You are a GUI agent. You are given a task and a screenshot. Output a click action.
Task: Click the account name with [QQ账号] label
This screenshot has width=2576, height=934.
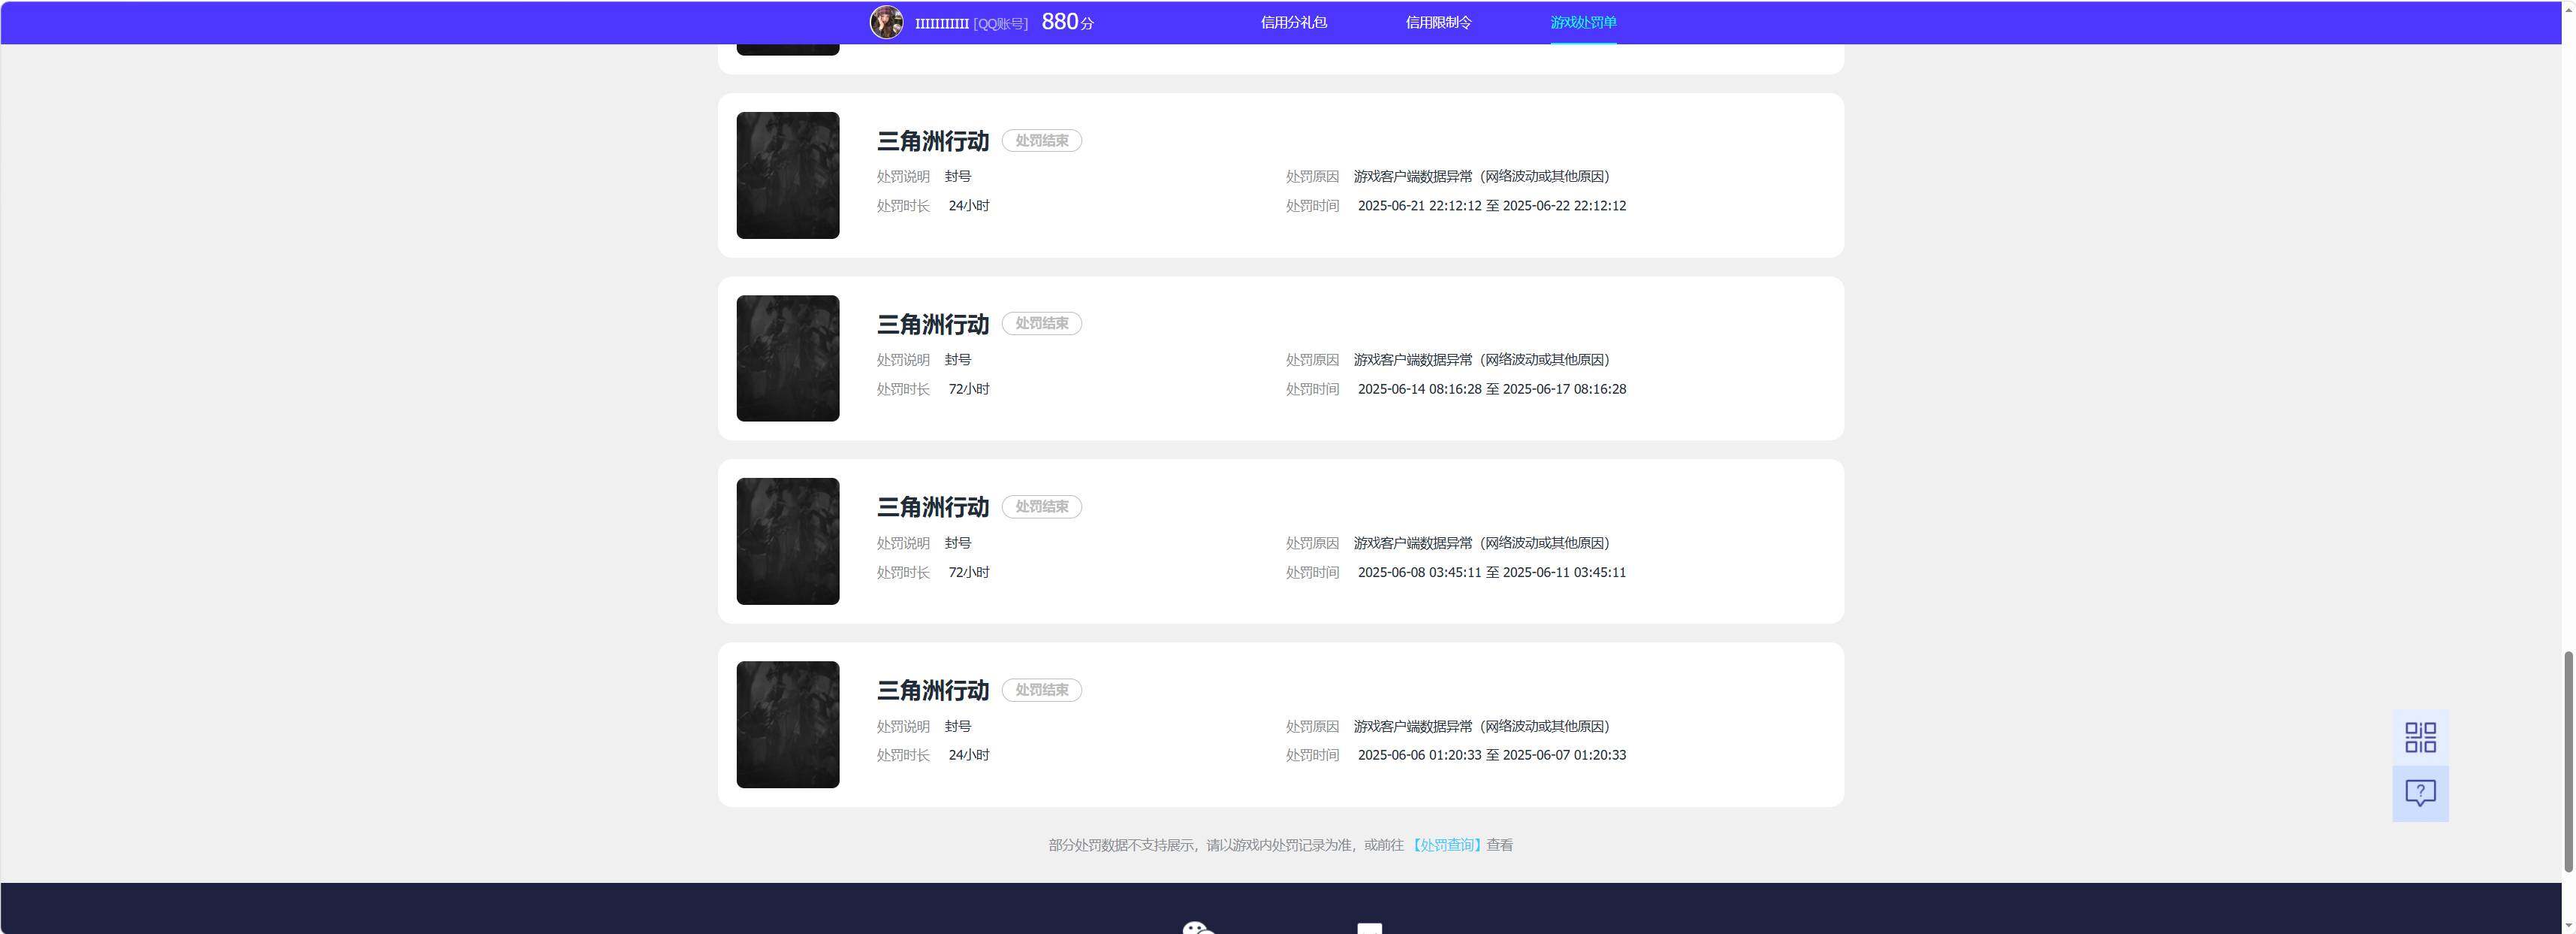click(971, 23)
